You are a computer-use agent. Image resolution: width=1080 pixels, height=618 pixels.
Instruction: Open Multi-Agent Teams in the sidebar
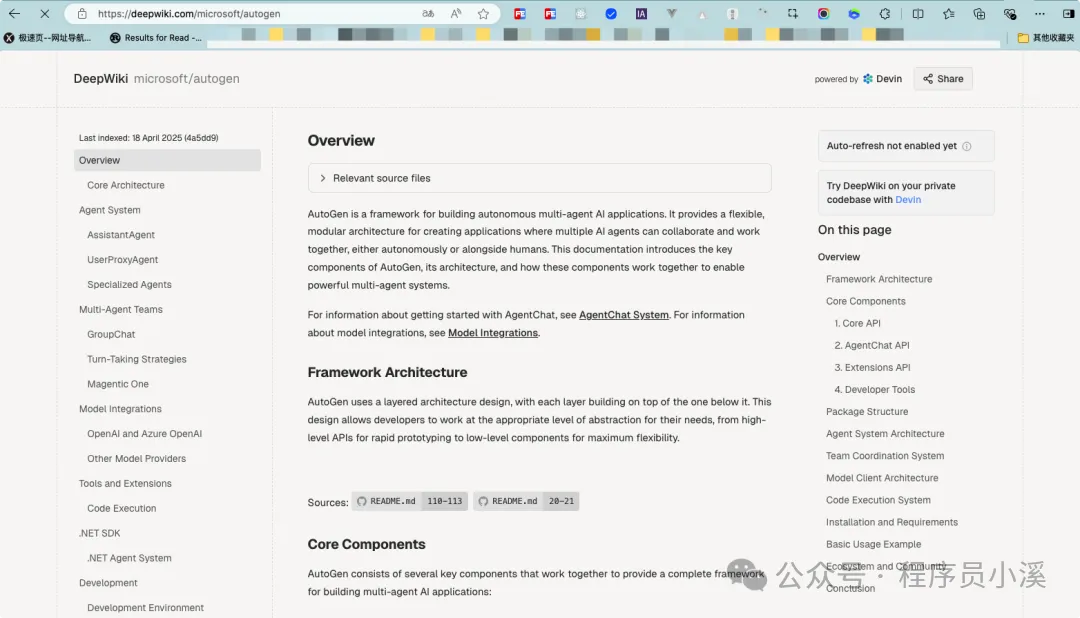tap(121, 309)
